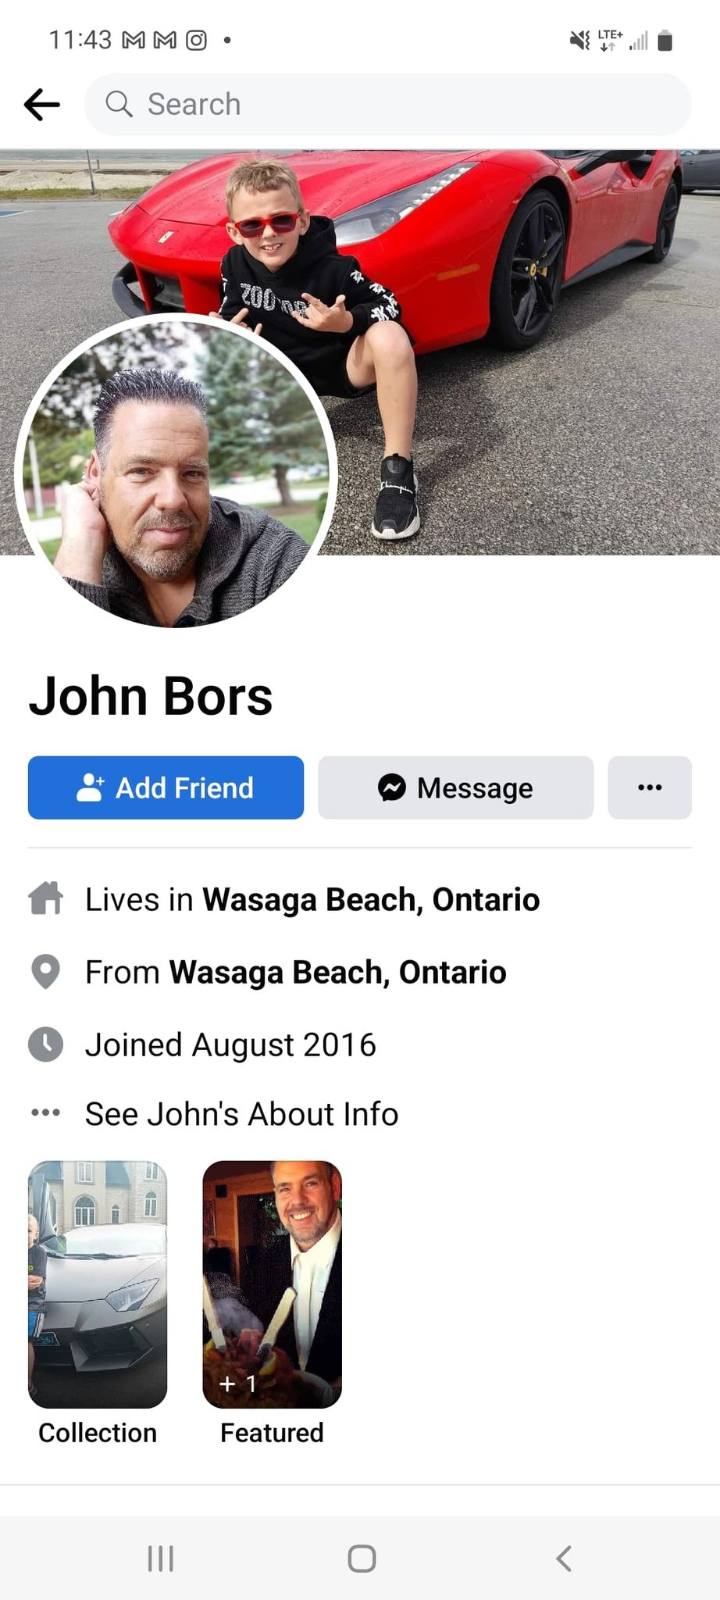Image resolution: width=720 pixels, height=1600 pixels.
Task: Tap the ellipsis icon beside See John's About Info
Action: (x=46, y=1113)
